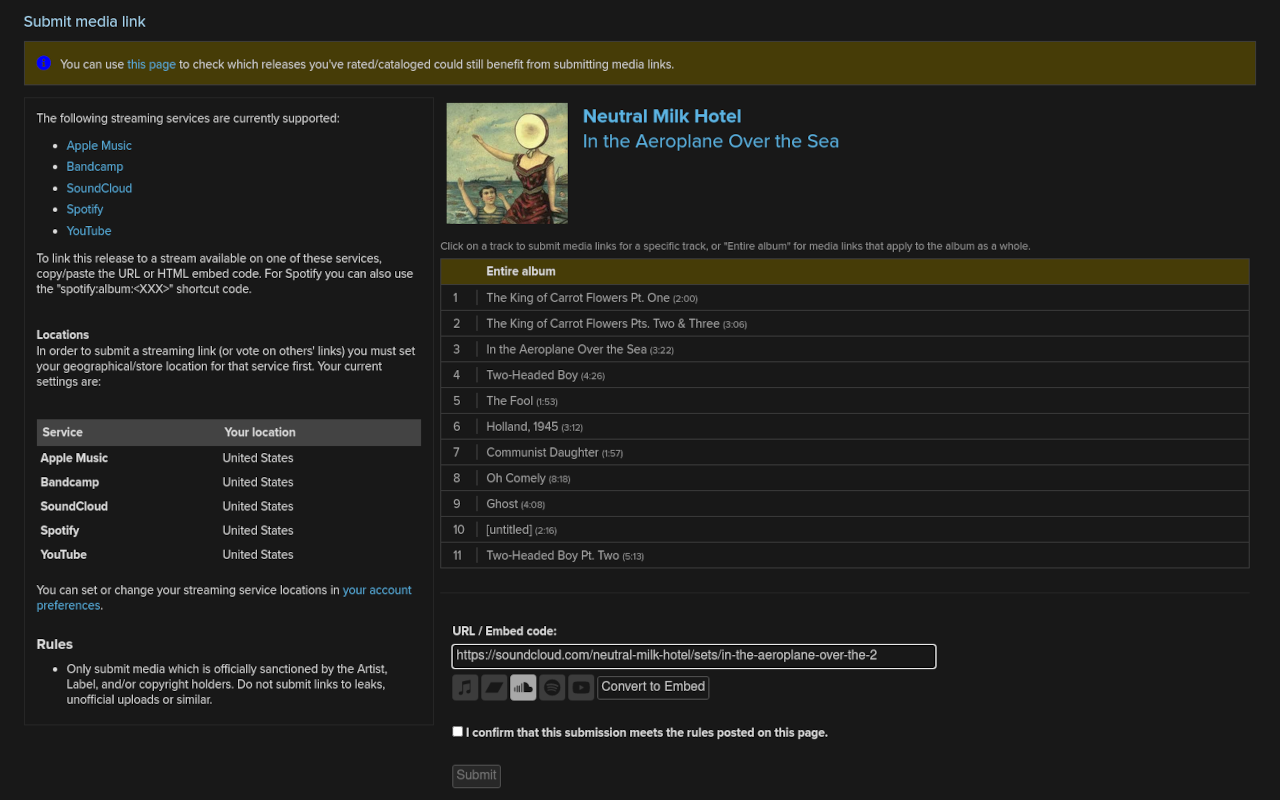Viewport: 1280px width, 800px height.
Task: Select the 'Entire album' row
Action: pyautogui.click(x=845, y=272)
